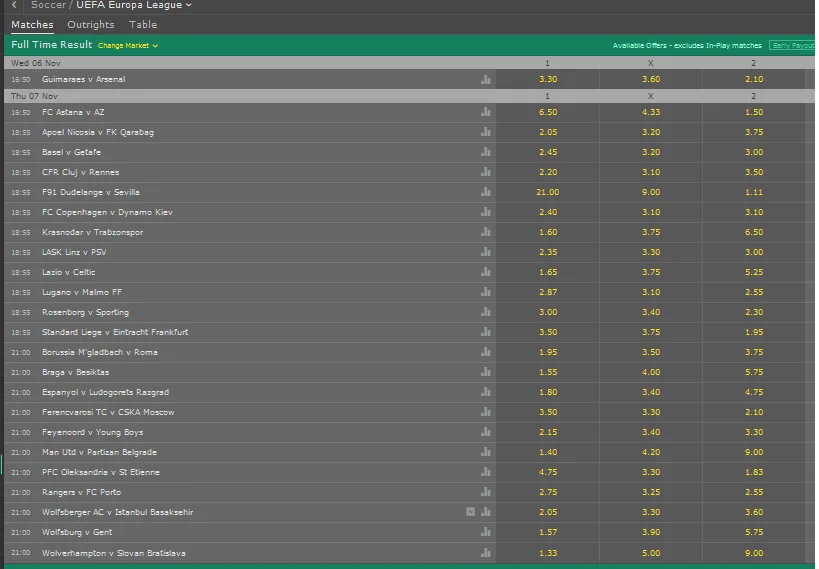Screen dimensions: 819x569
Task: Open stats icon for Basel v Getafe
Action: click(x=486, y=152)
